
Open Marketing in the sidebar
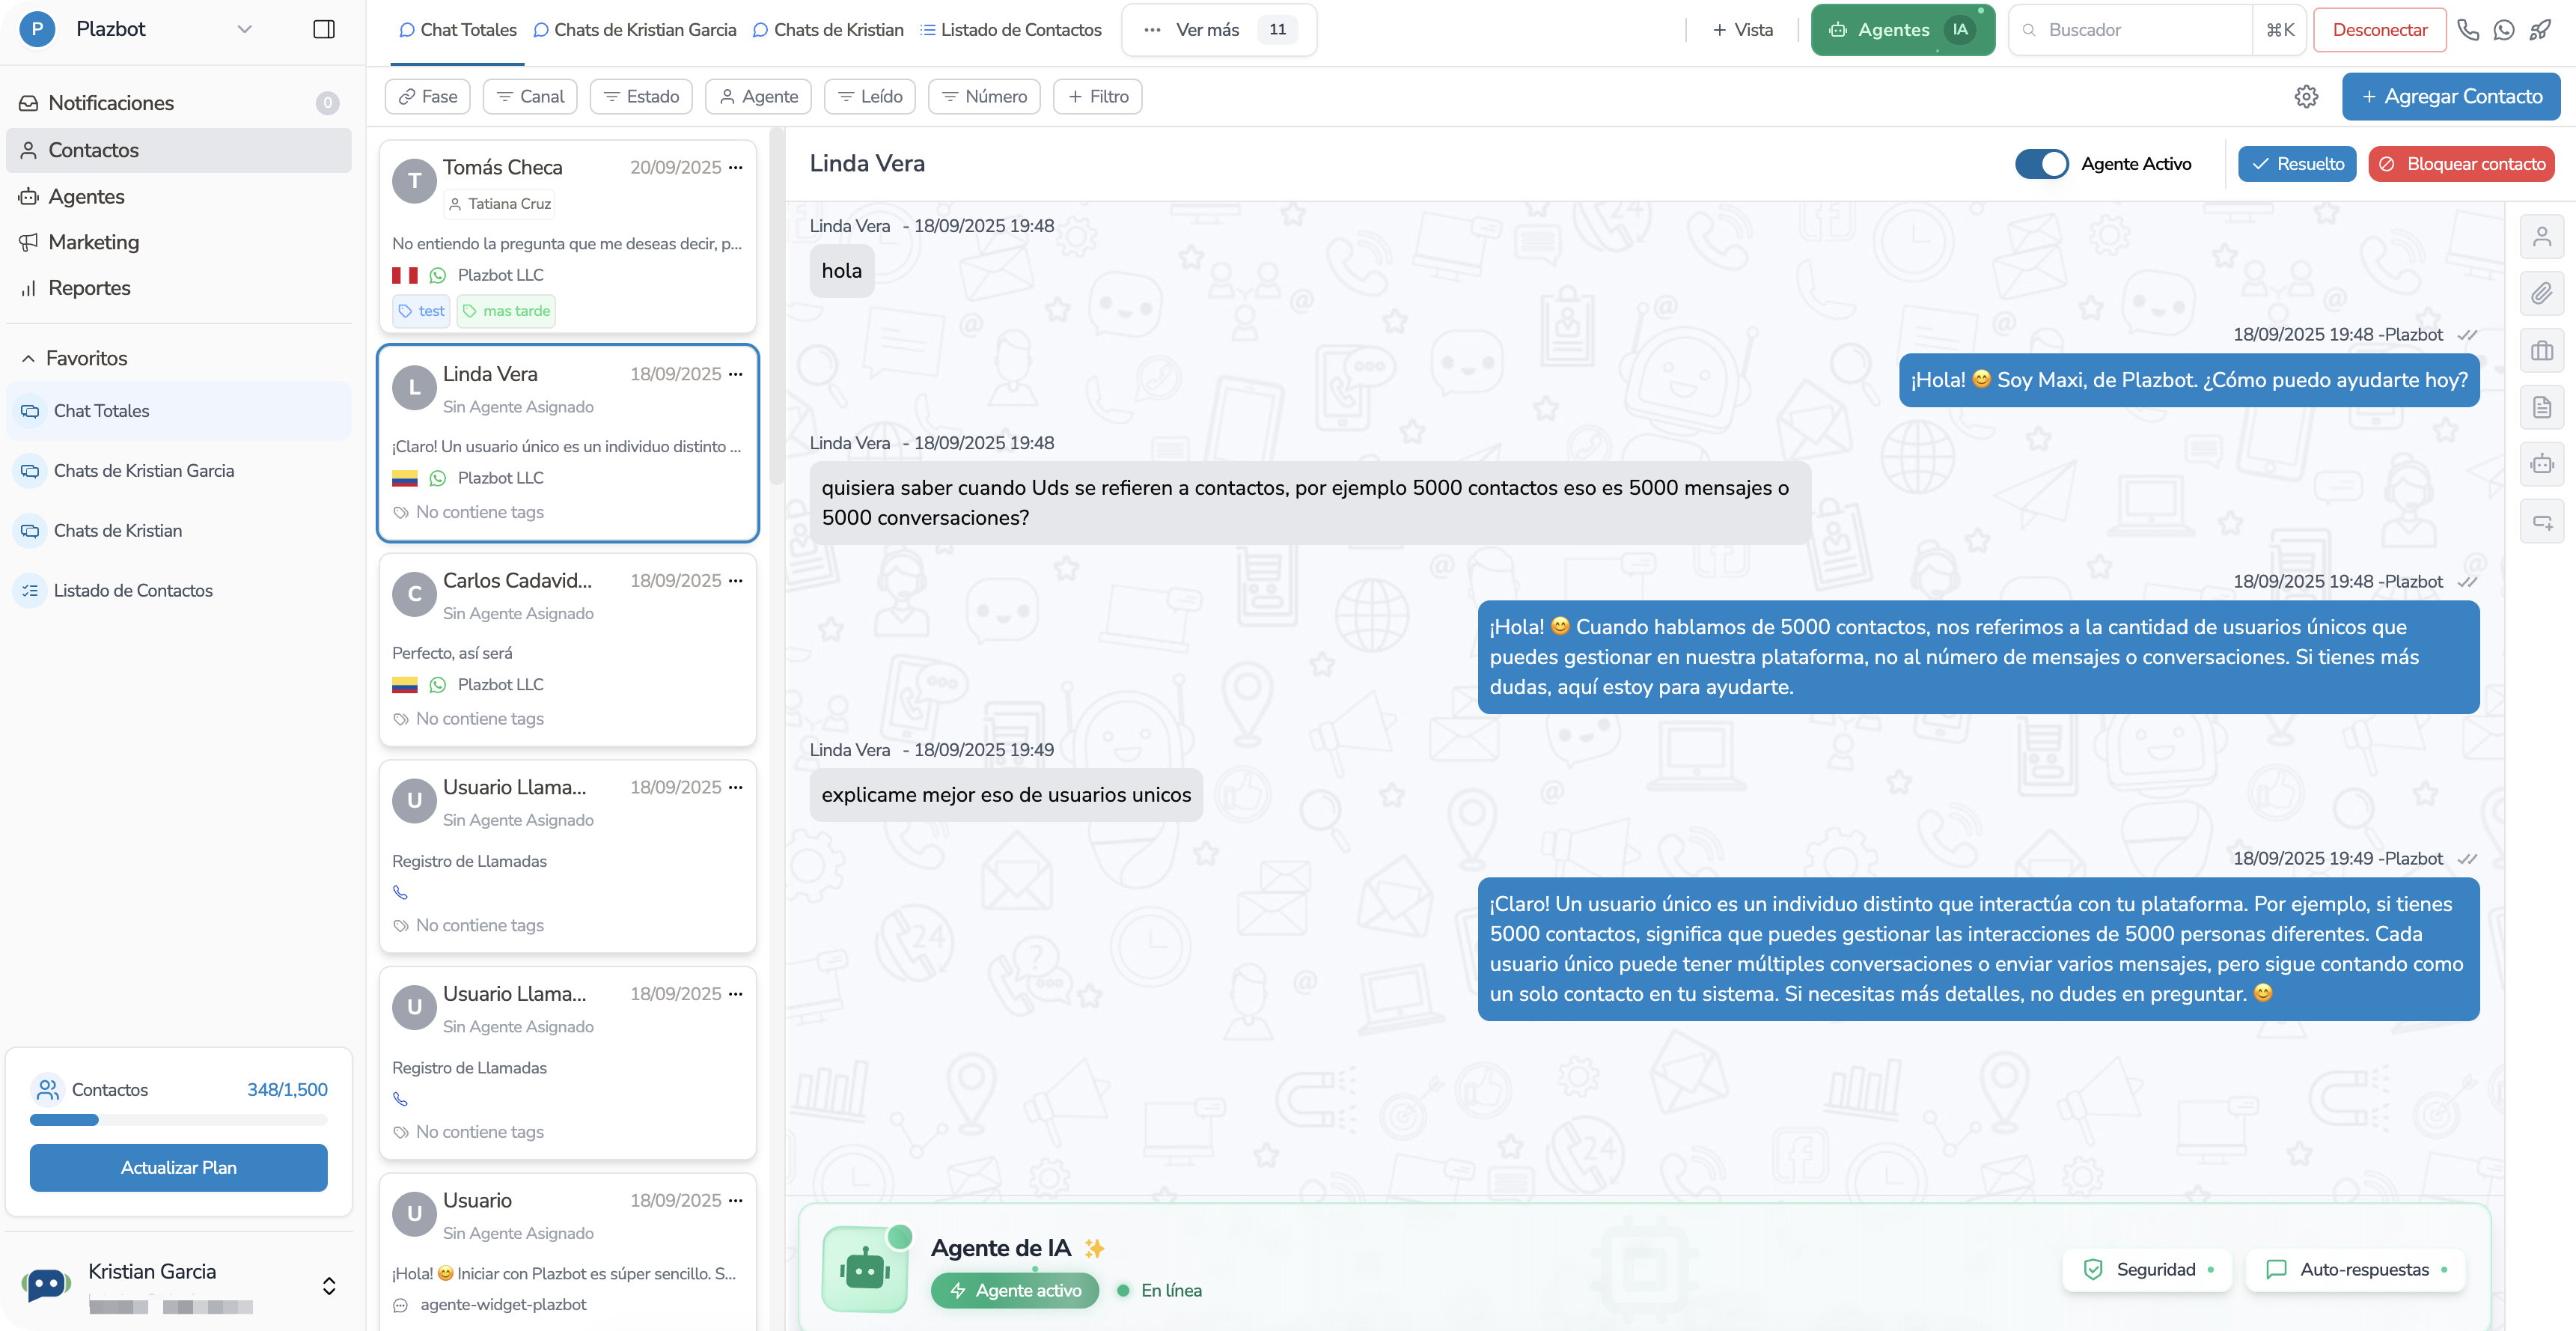click(x=94, y=242)
